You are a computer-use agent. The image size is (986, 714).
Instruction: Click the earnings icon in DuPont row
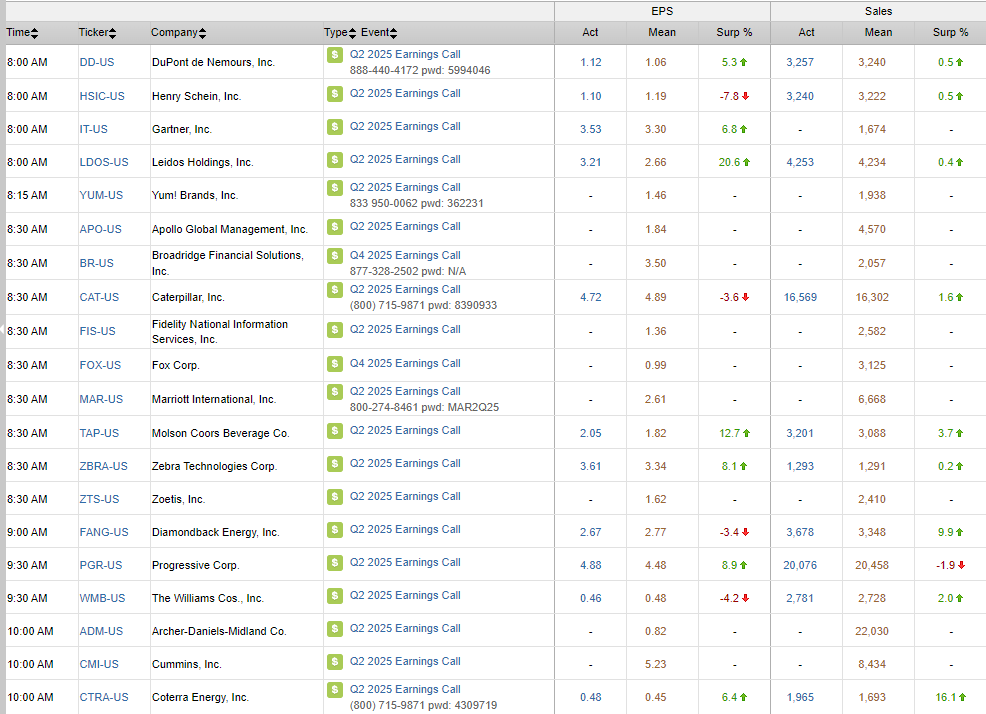pyautogui.click(x=335, y=55)
